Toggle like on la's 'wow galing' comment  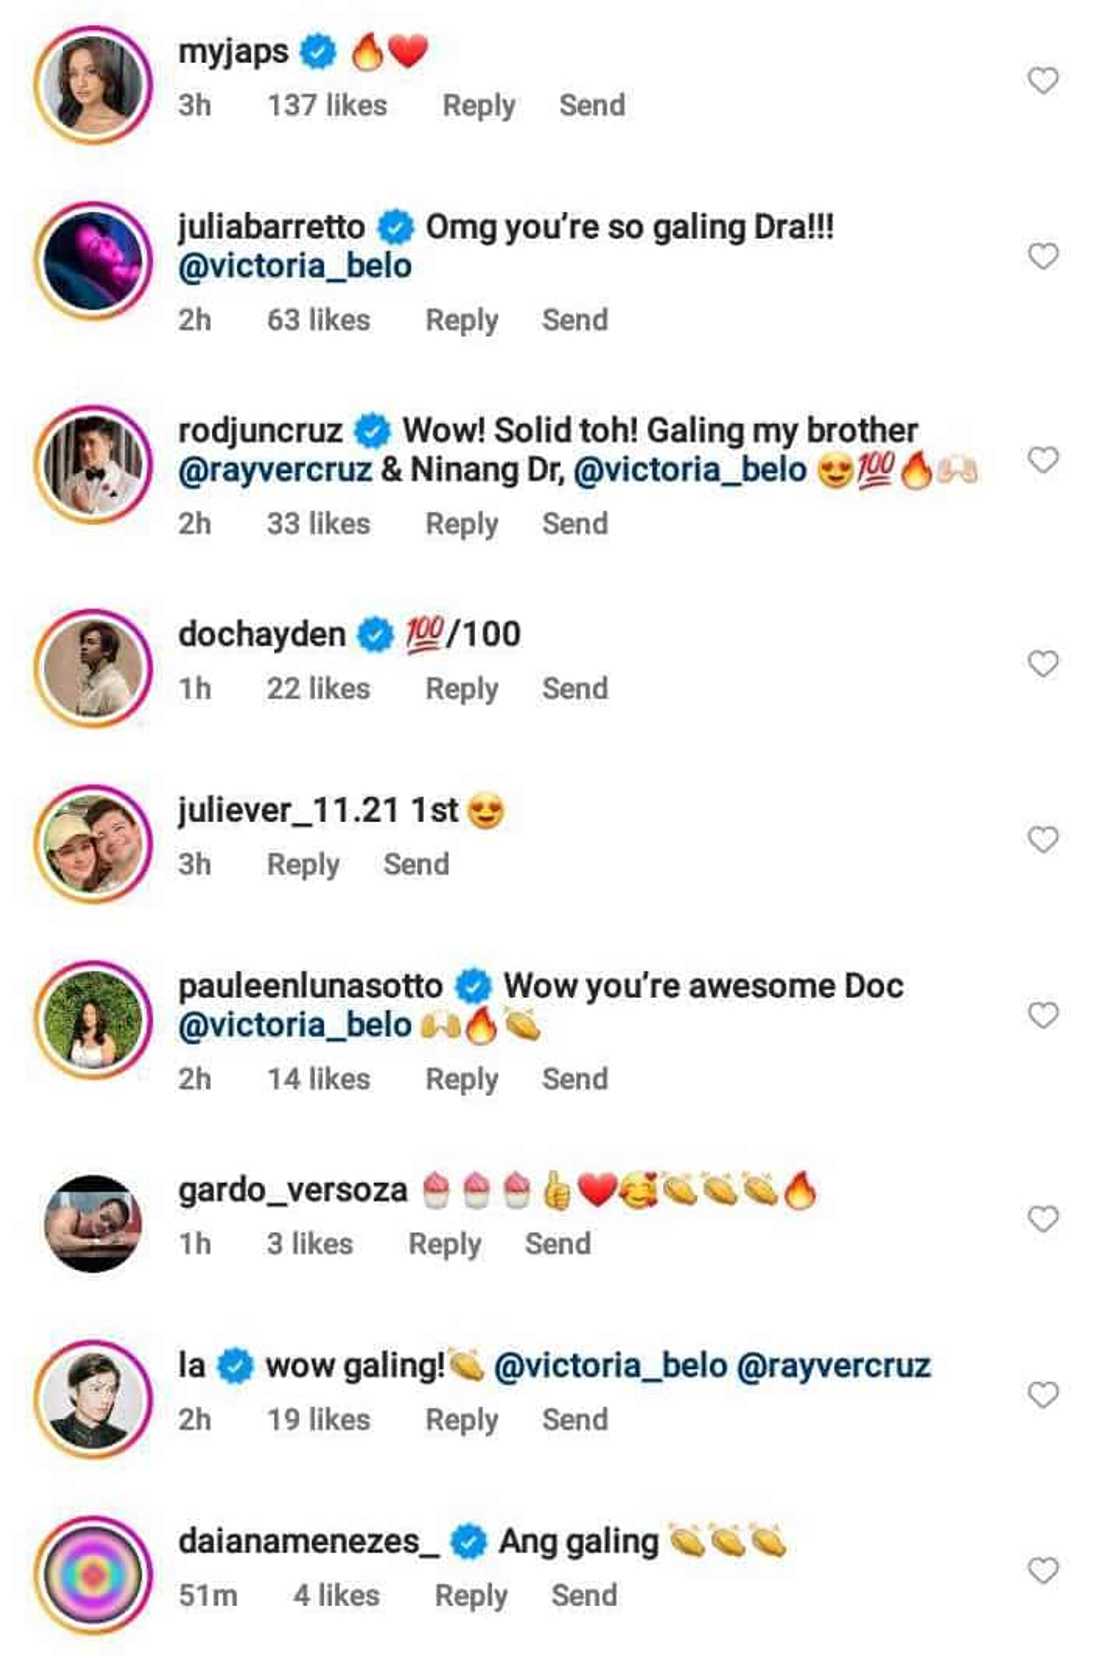coord(1043,1395)
